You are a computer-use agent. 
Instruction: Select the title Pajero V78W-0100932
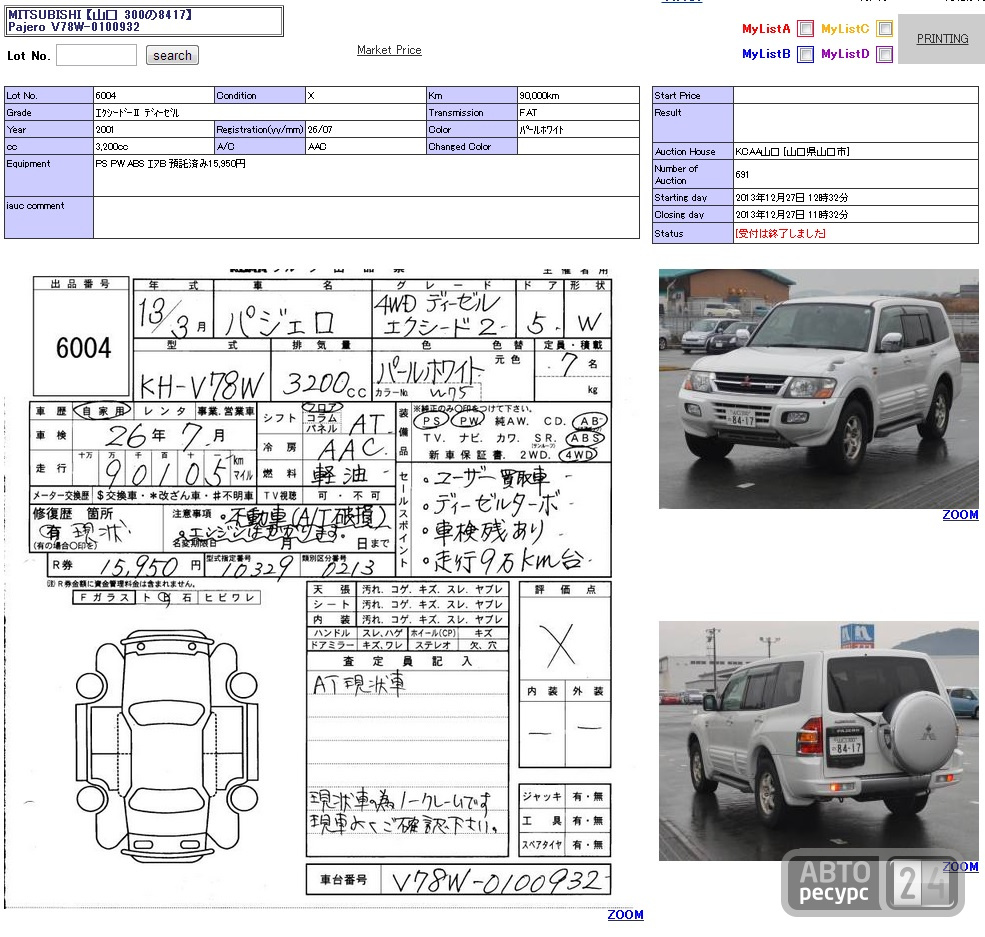tap(73, 27)
